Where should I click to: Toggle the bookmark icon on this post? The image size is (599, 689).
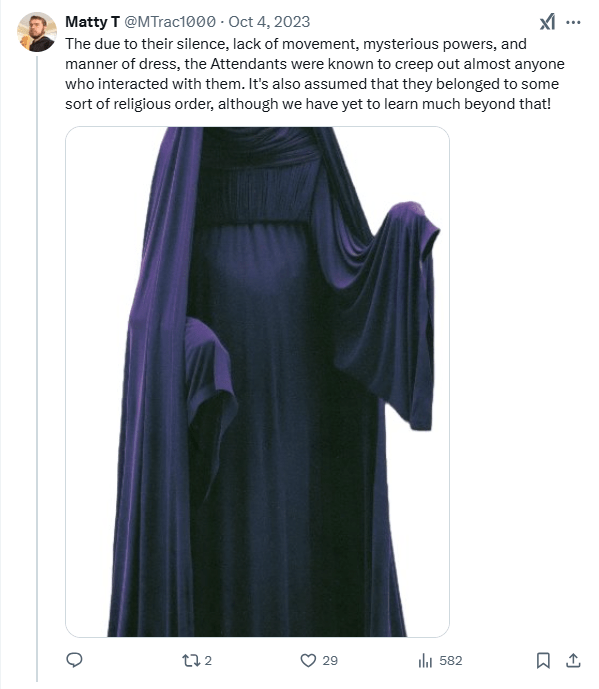click(543, 660)
